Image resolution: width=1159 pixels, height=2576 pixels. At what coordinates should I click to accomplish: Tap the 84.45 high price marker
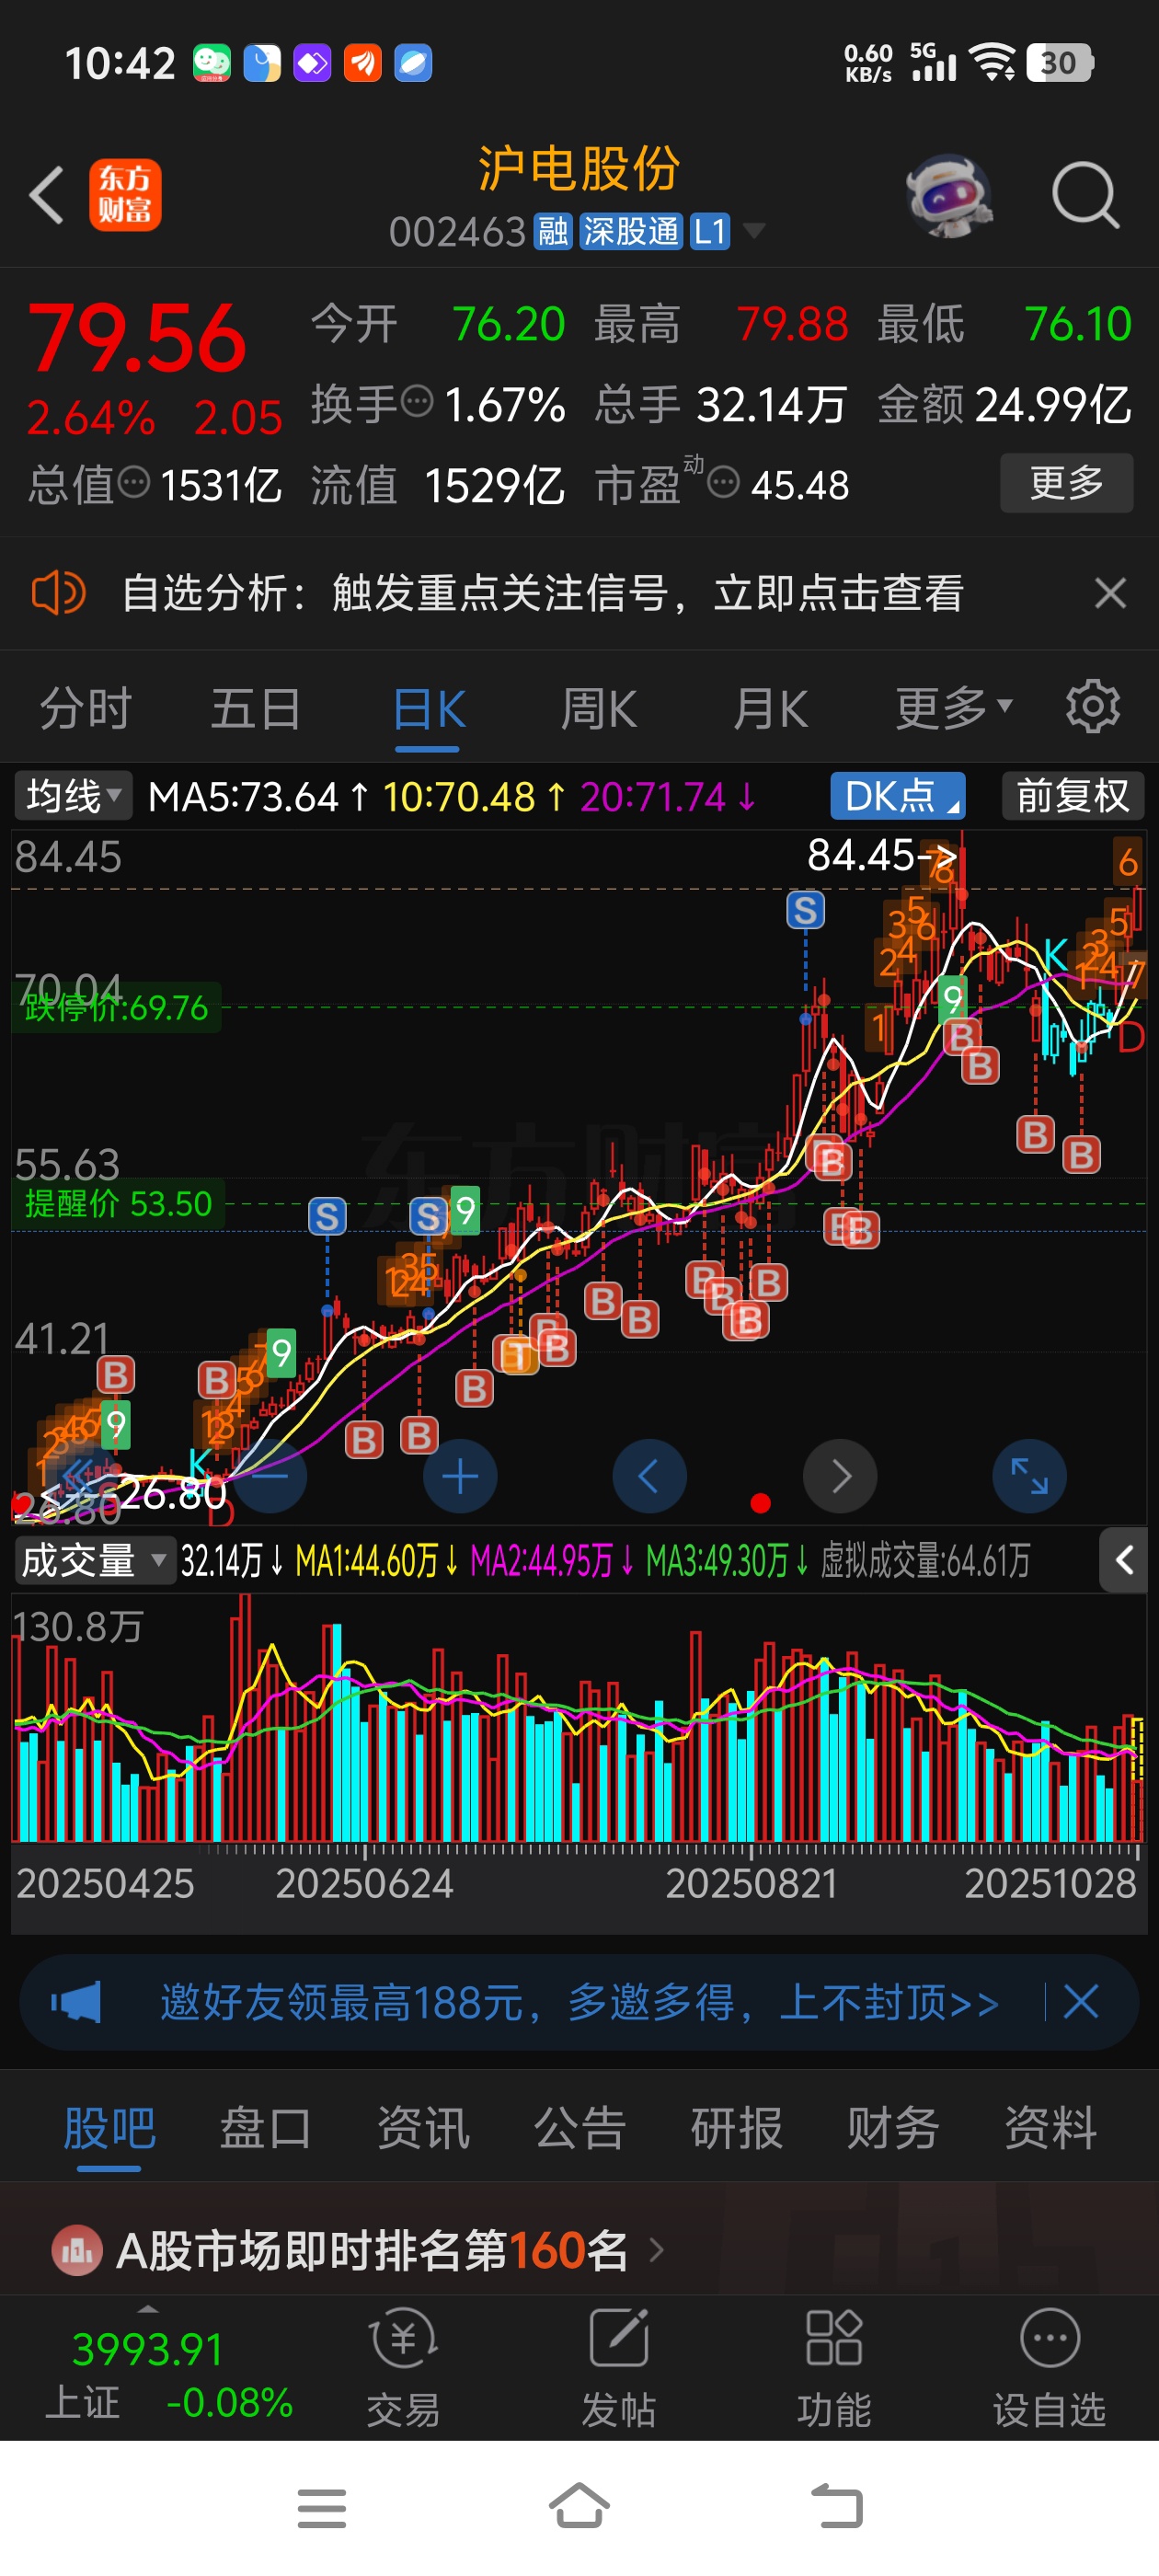(881, 854)
